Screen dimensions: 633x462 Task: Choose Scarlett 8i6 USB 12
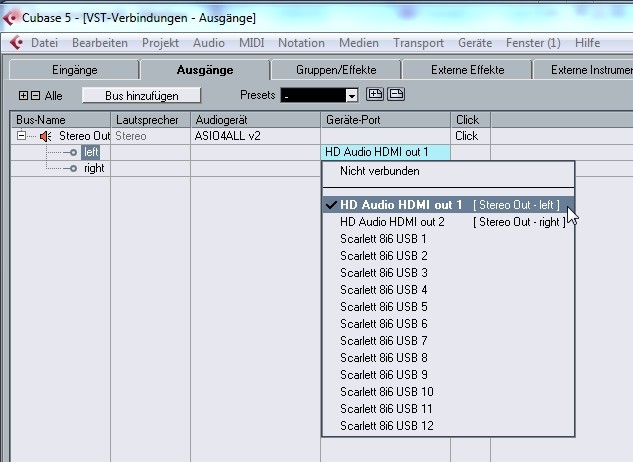tap(448, 426)
